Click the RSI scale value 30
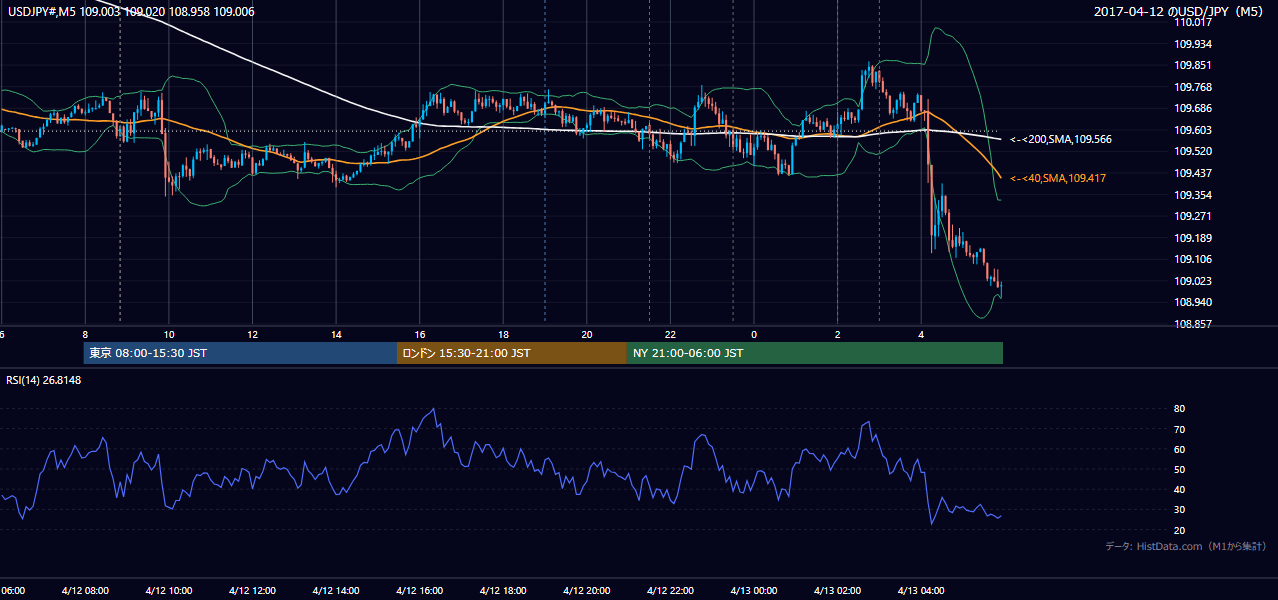Screen dimensions: 1278x600 [1179, 510]
